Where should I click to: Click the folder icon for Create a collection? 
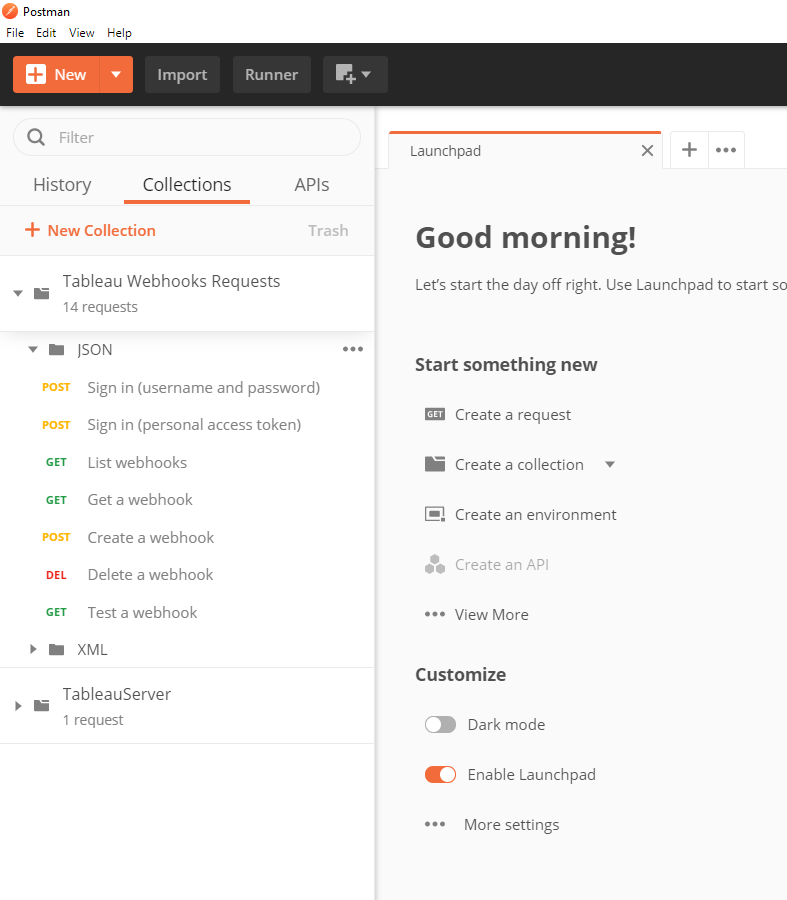click(435, 464)
